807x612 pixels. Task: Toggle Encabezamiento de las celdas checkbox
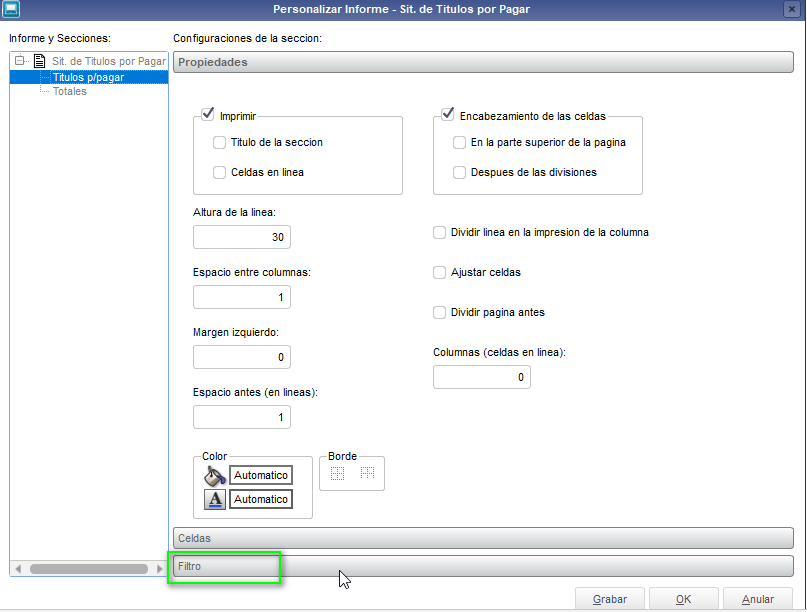coord(447,114)
